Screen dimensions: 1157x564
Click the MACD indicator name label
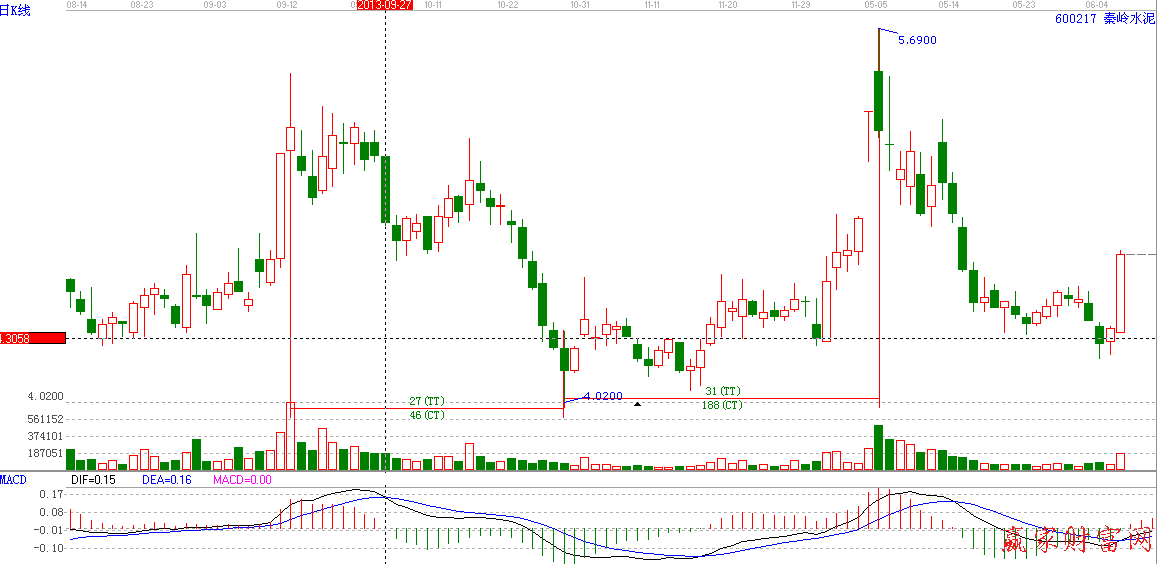click(x=14, y=480)
